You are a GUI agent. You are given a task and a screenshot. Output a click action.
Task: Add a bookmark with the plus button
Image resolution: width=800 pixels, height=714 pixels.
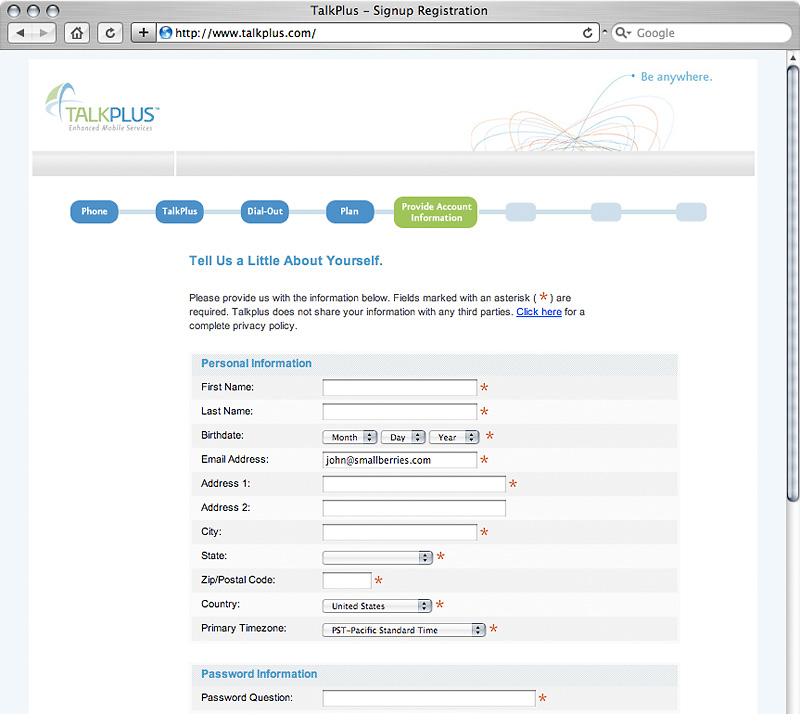coord(143,33)
